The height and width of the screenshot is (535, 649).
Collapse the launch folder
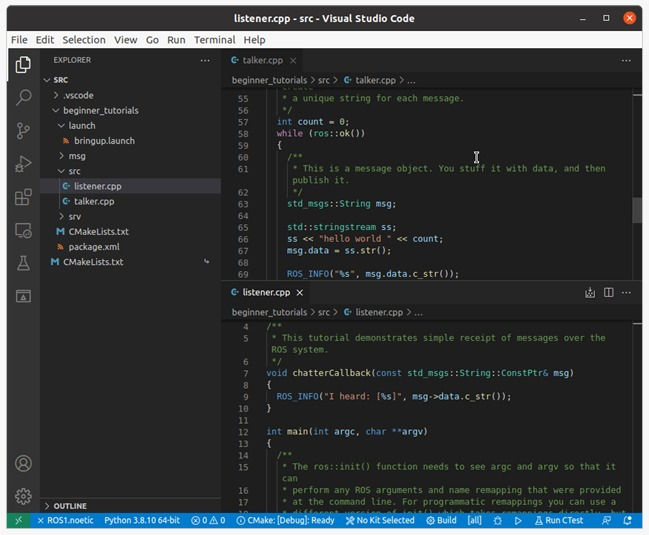pyautogui.click(x=61, y=125)
